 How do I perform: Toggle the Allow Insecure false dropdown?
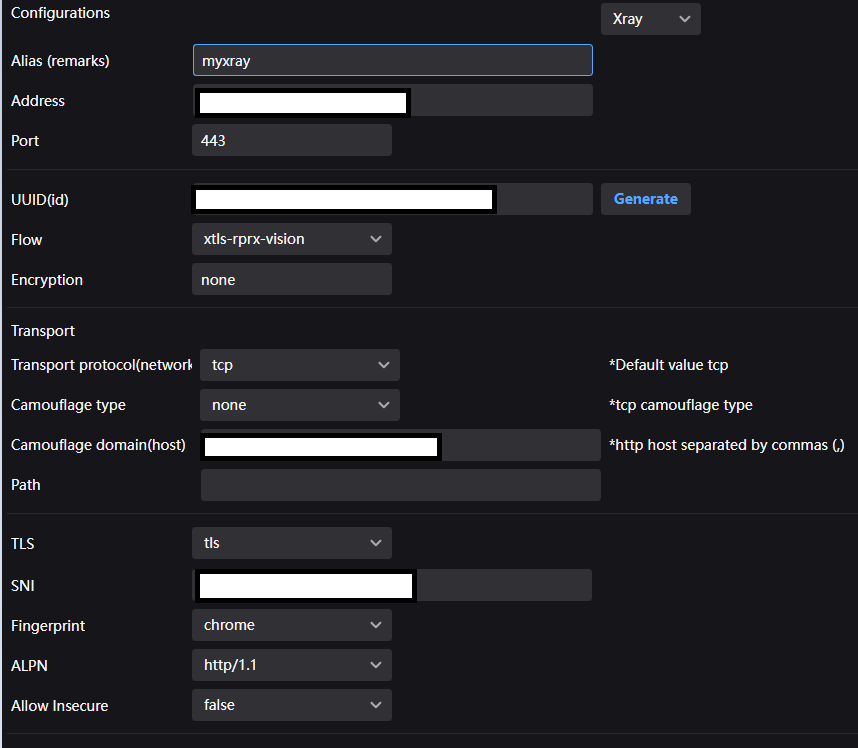291,705
